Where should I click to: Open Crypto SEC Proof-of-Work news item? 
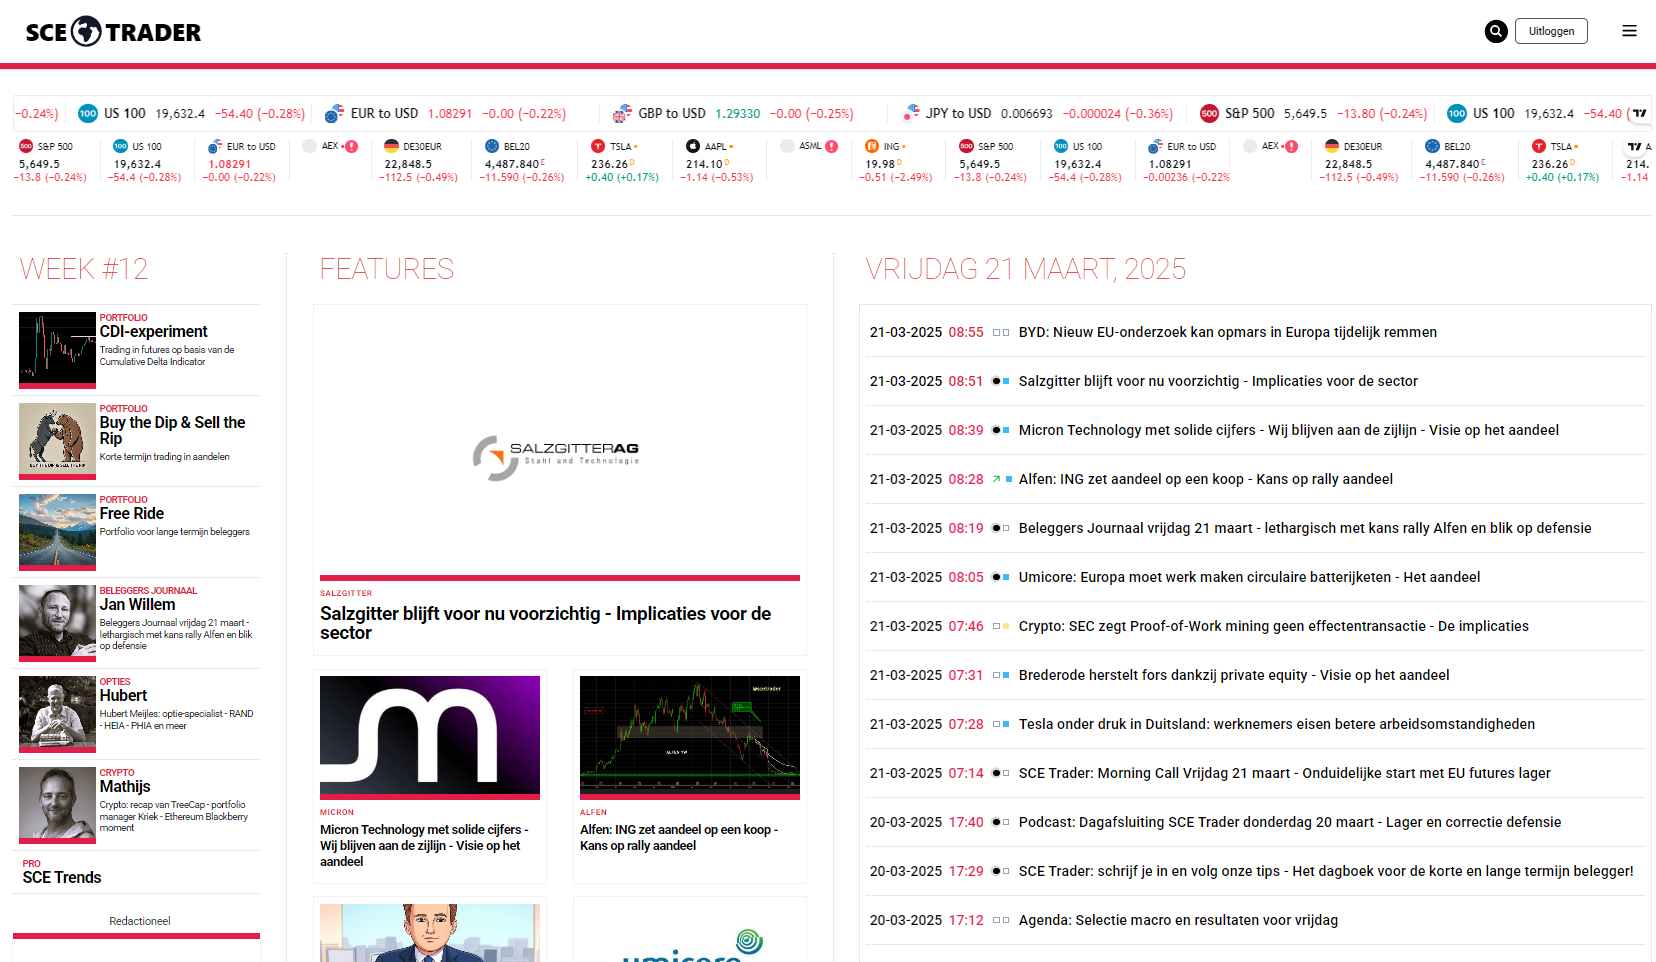pyautogui.click(x=1274, y=626)
